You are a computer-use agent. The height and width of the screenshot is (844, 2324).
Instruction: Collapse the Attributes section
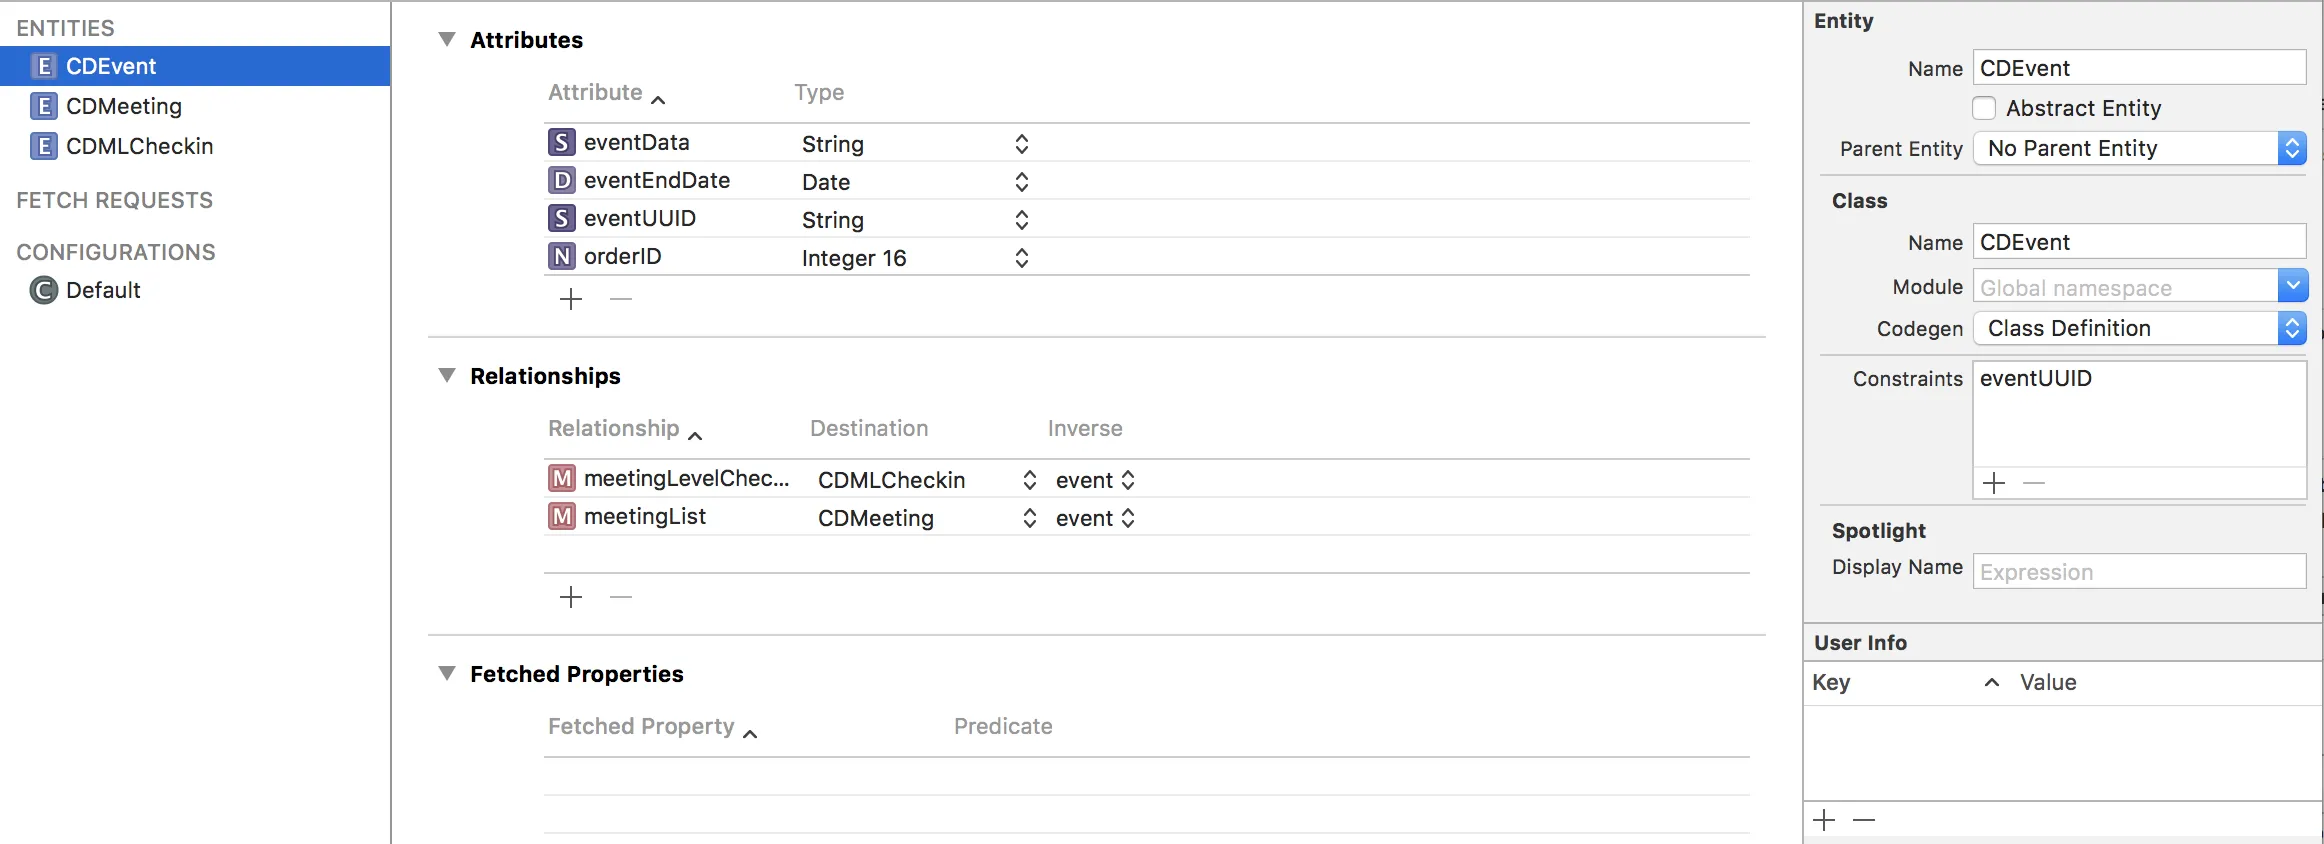point(447,39)
